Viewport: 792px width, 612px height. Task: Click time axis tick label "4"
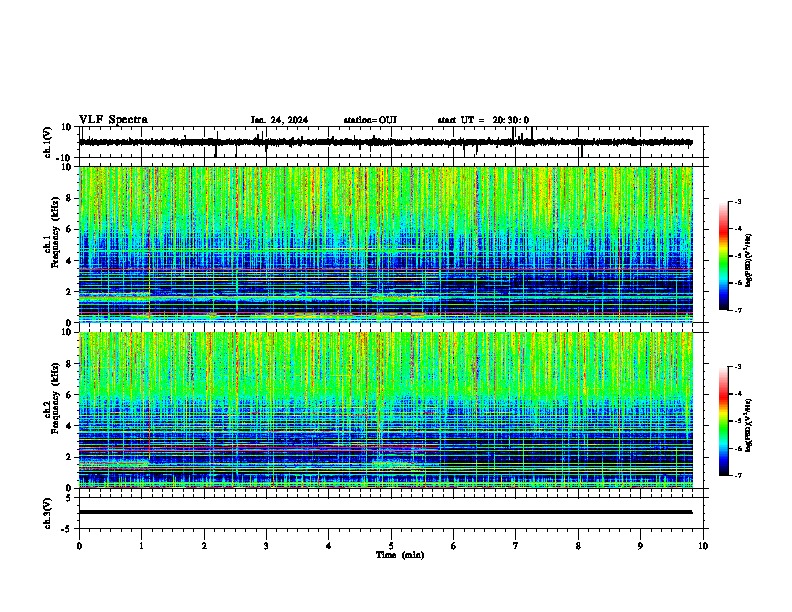[x=329, y=546]
